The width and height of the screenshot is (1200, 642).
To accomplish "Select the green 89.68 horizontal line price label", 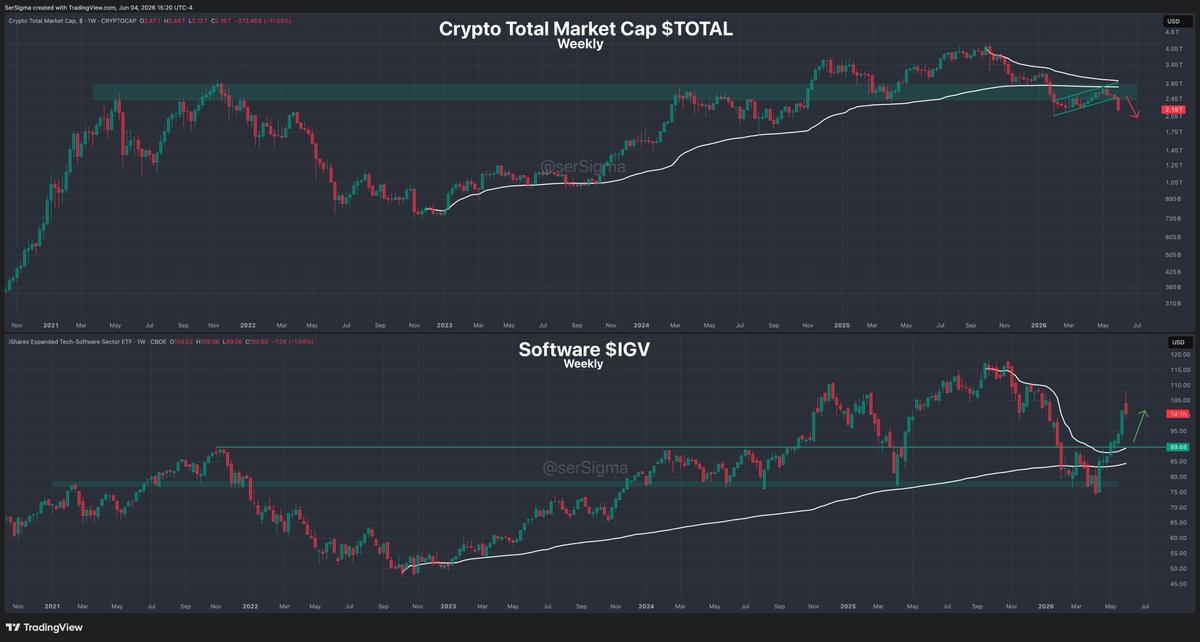I will point(1176,447).
